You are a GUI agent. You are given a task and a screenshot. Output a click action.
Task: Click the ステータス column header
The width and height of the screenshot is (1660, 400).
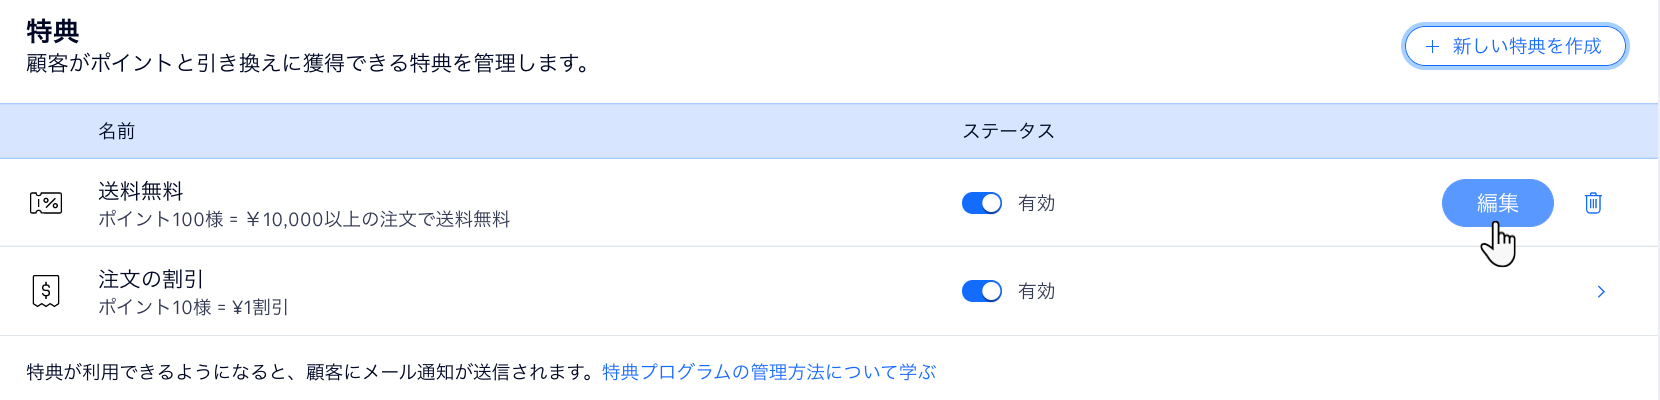pos(1008,131)
